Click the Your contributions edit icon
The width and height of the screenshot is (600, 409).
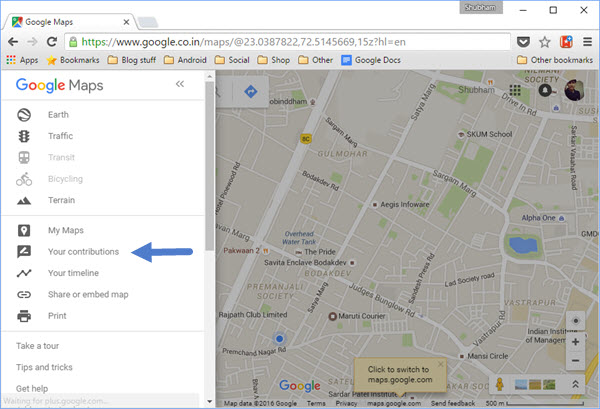[24, 252]
